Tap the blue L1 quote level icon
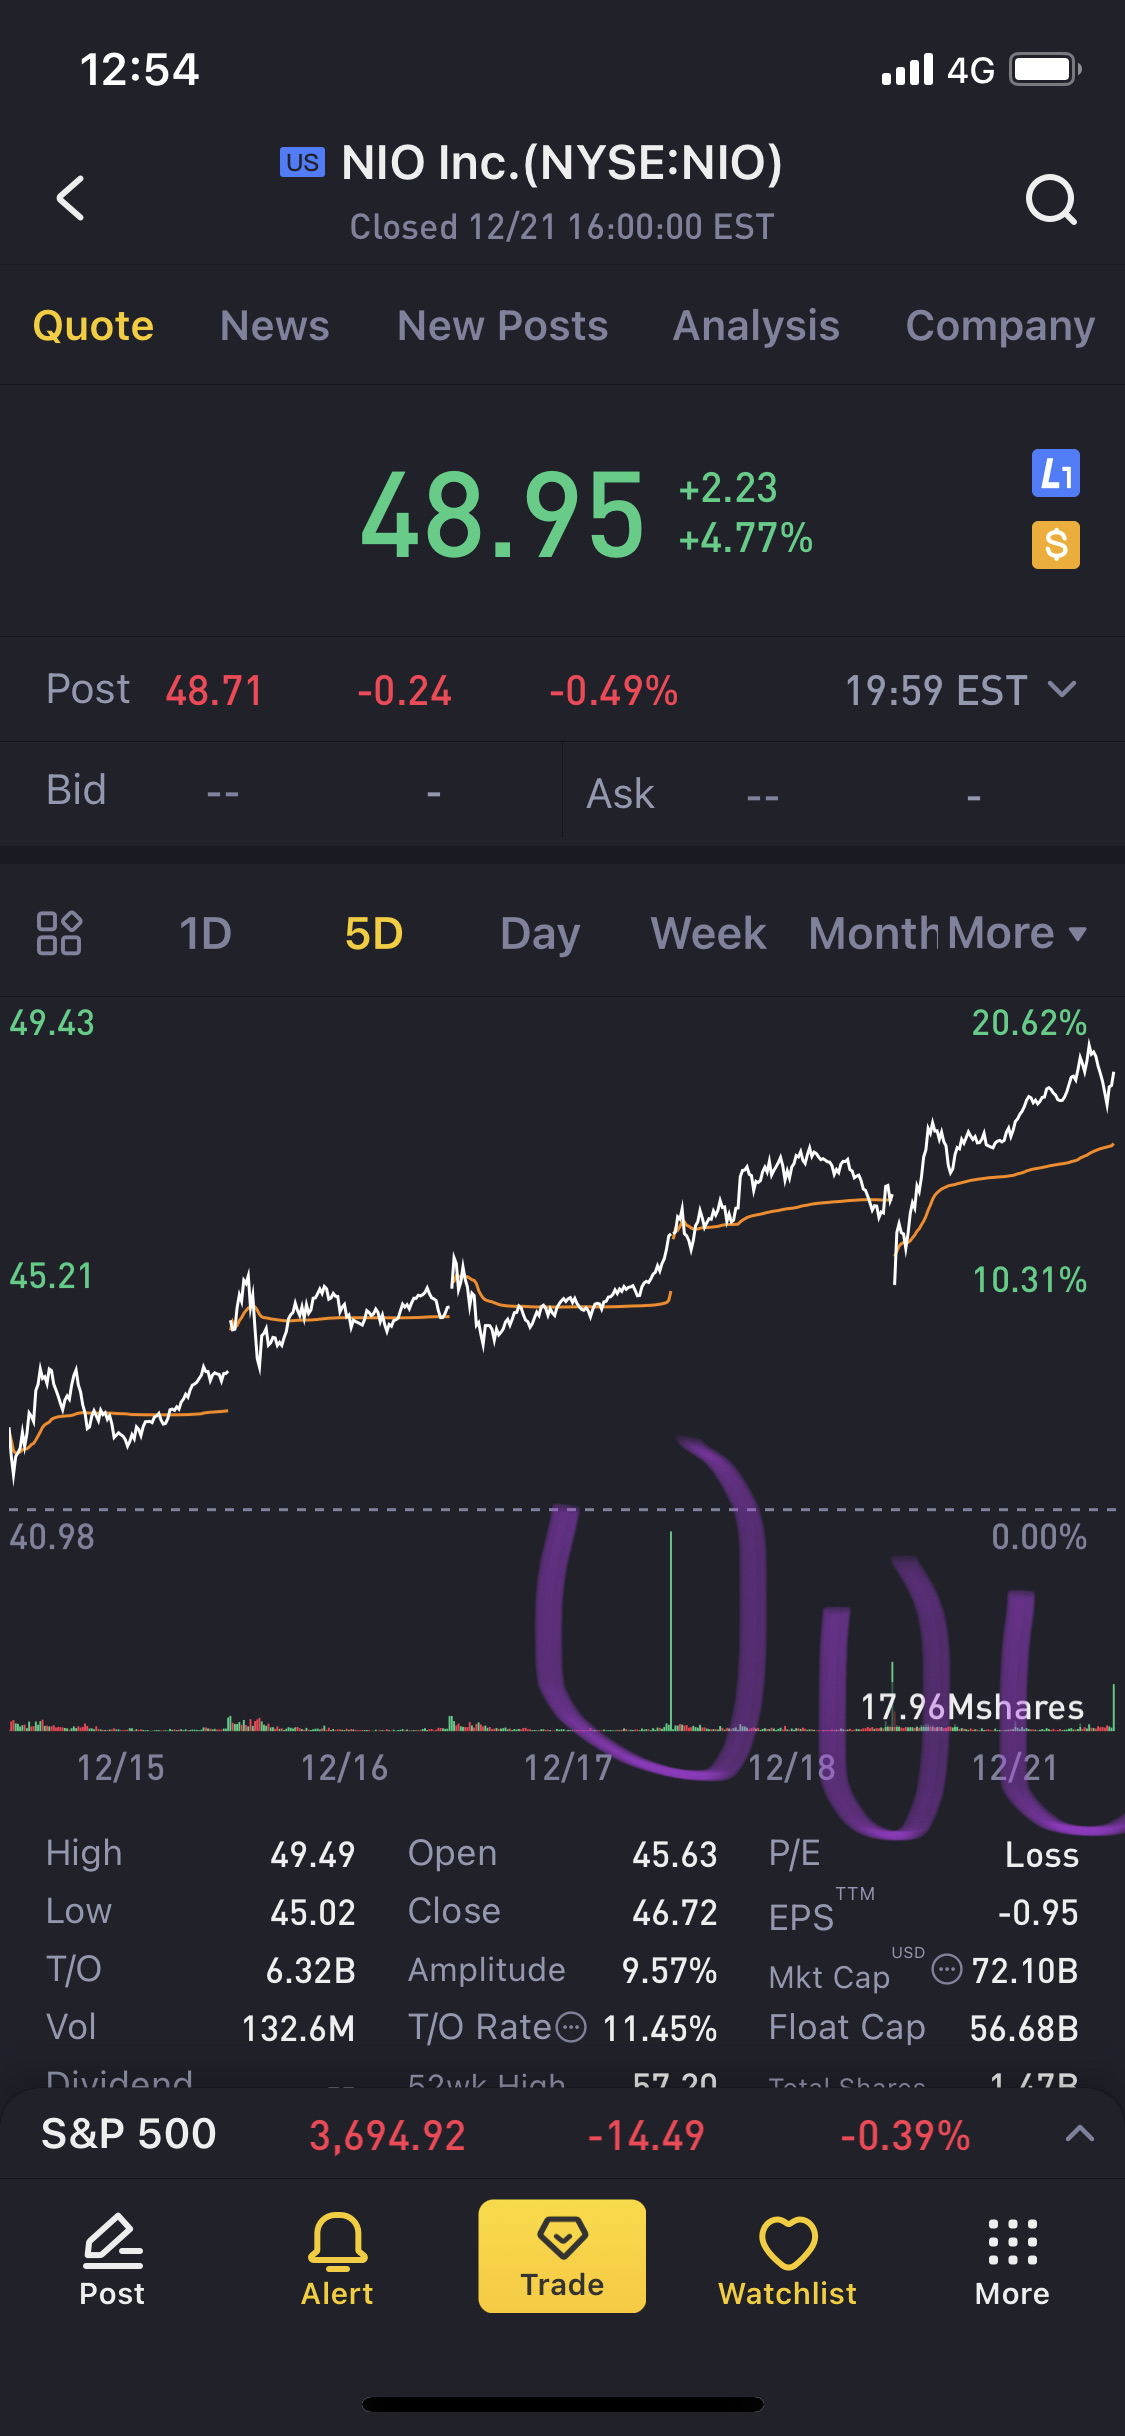This screenshot has width=1125, height=2436. point(1055,474)
